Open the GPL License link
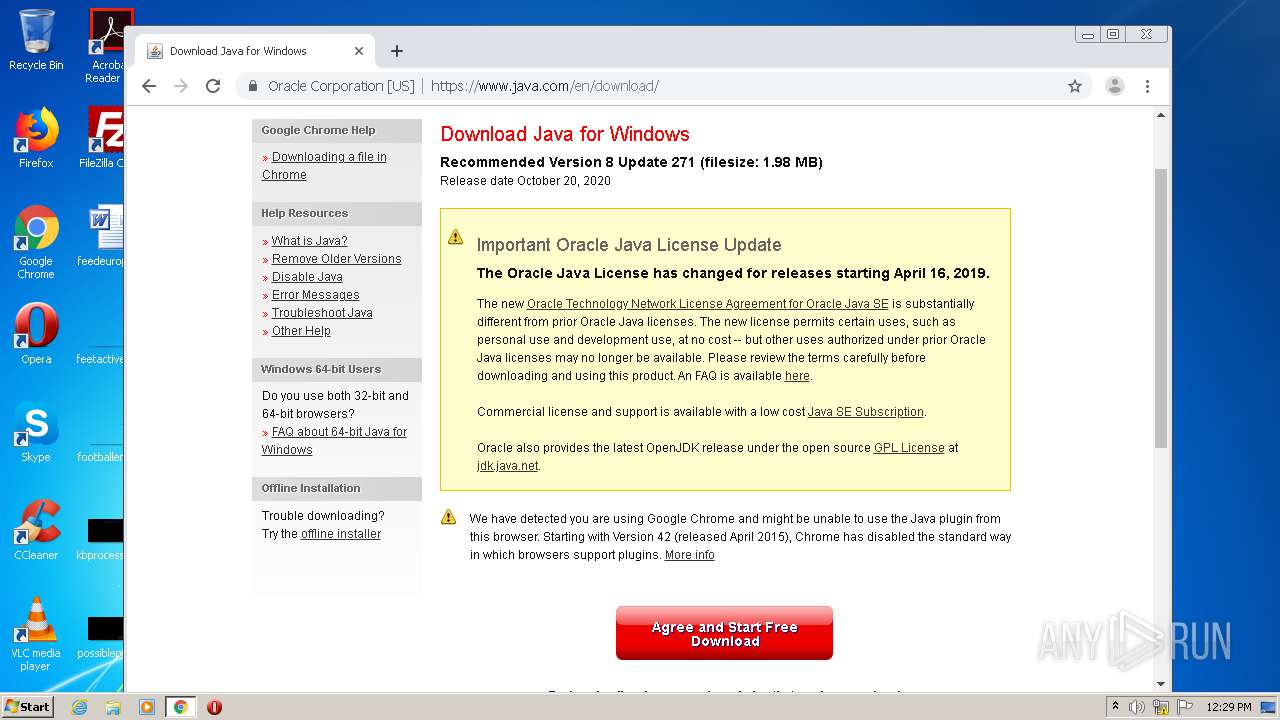Screen dimensions: 1280x720 click(909, 448)
